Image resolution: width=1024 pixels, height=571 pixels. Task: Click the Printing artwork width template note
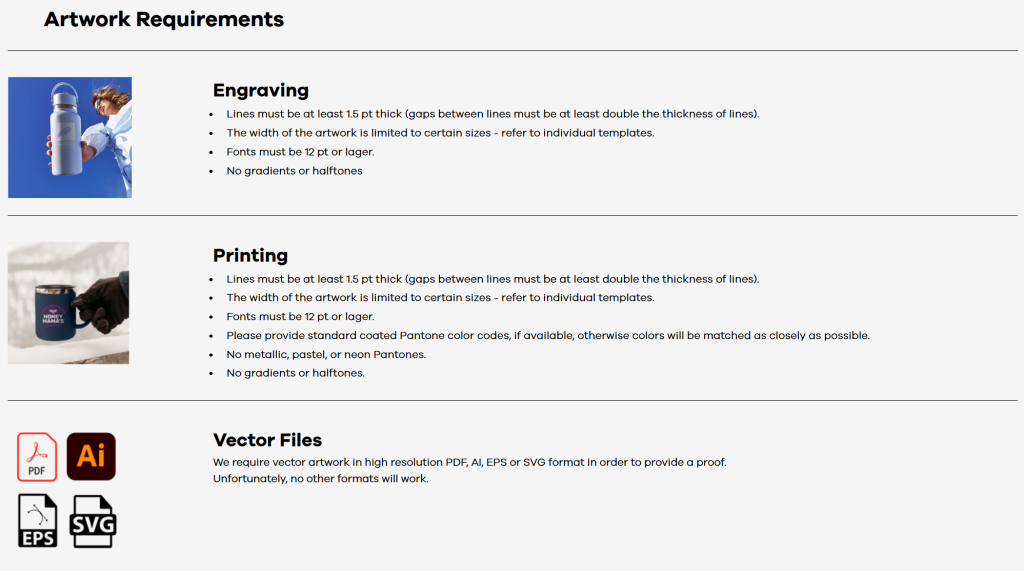pyautogui.click(x=440, y=298)
